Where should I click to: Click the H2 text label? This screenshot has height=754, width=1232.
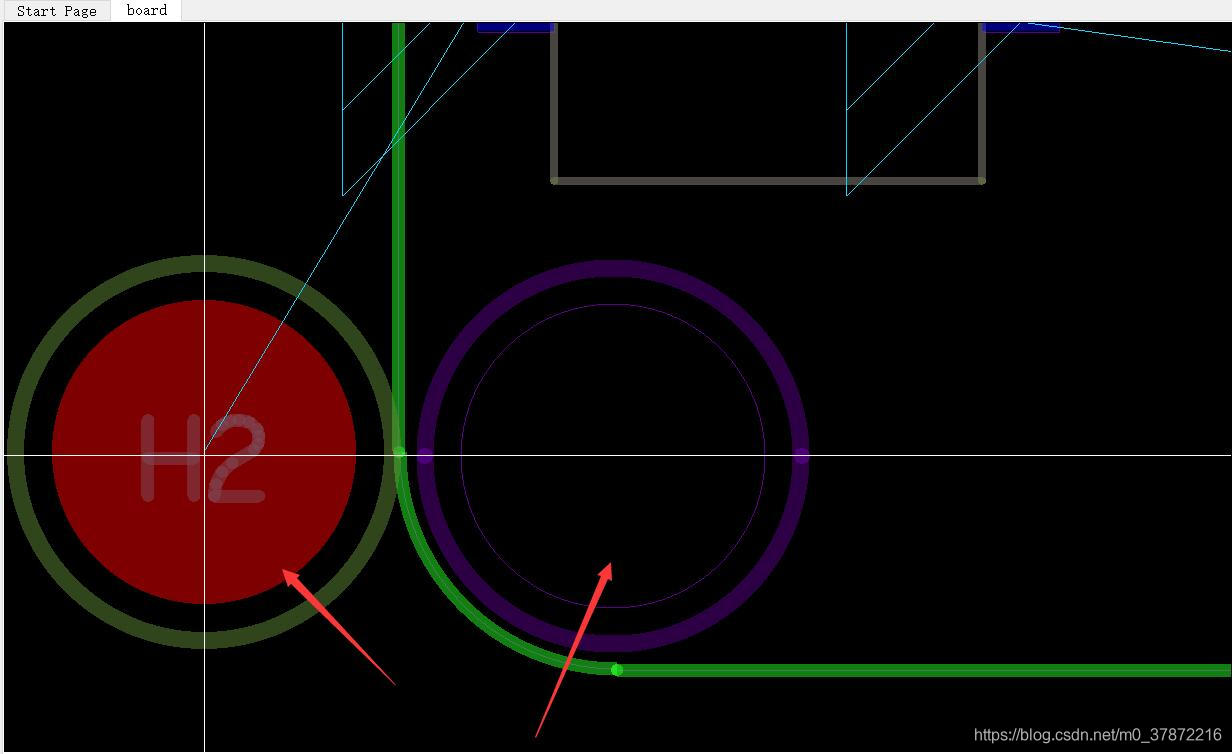pos(203,458)
